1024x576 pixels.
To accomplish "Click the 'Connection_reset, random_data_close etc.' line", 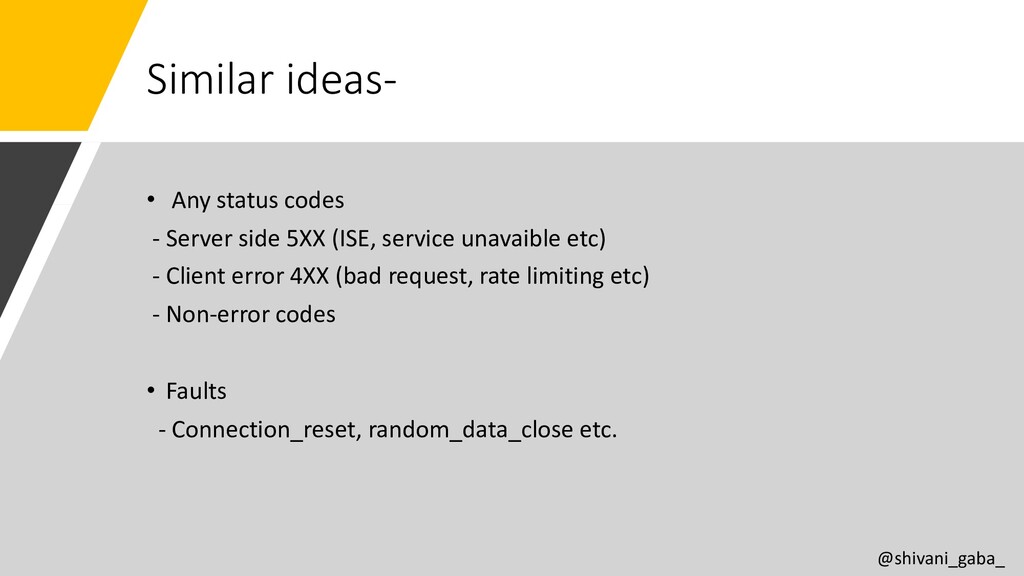I will pos(387,430).
